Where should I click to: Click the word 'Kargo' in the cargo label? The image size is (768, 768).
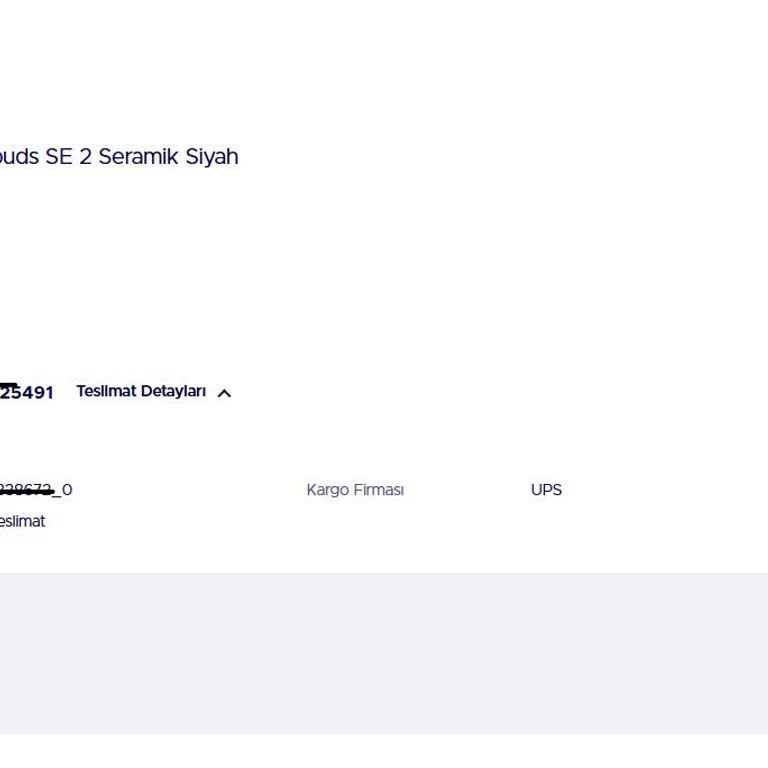(x=326, y=490)
